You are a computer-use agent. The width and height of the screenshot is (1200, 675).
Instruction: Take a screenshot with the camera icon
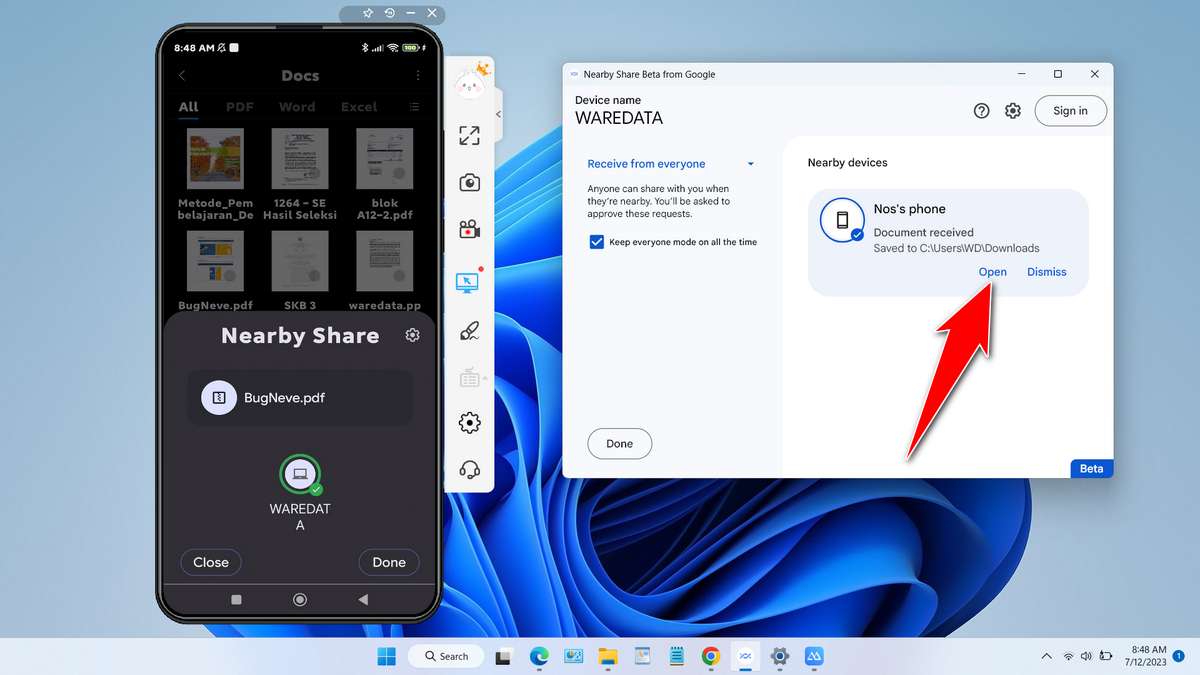tap(469, 183)
